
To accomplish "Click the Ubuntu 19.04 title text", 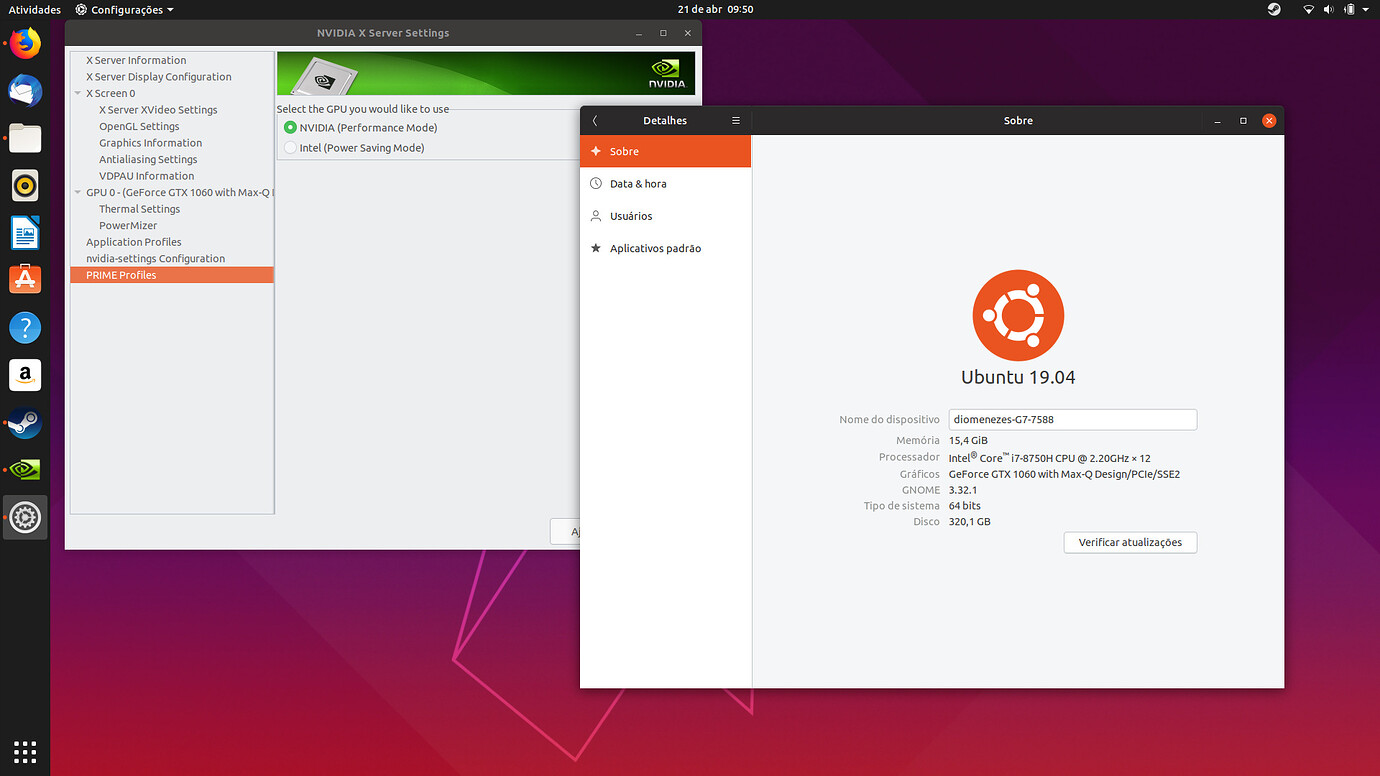I will [x=1018, y=378].
